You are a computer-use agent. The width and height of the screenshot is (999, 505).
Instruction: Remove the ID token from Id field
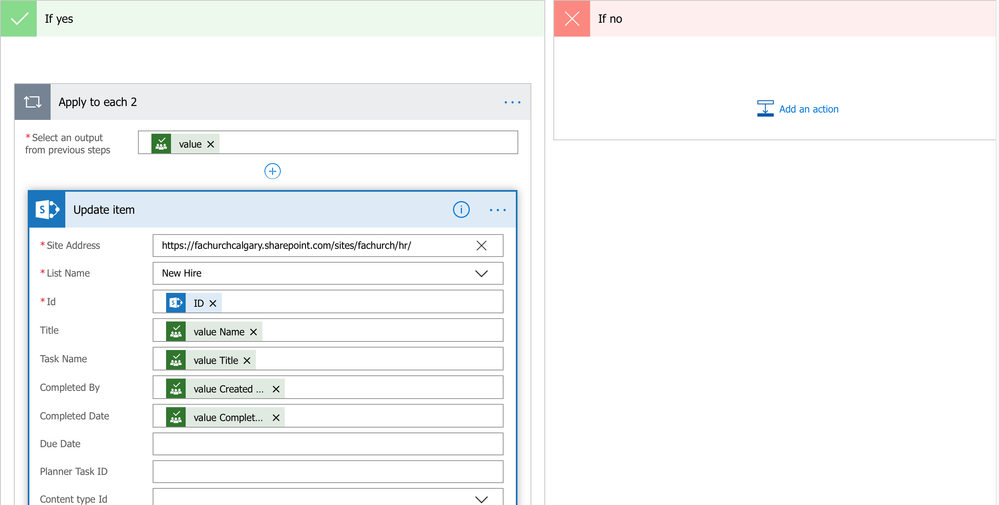tap(213, 303)
